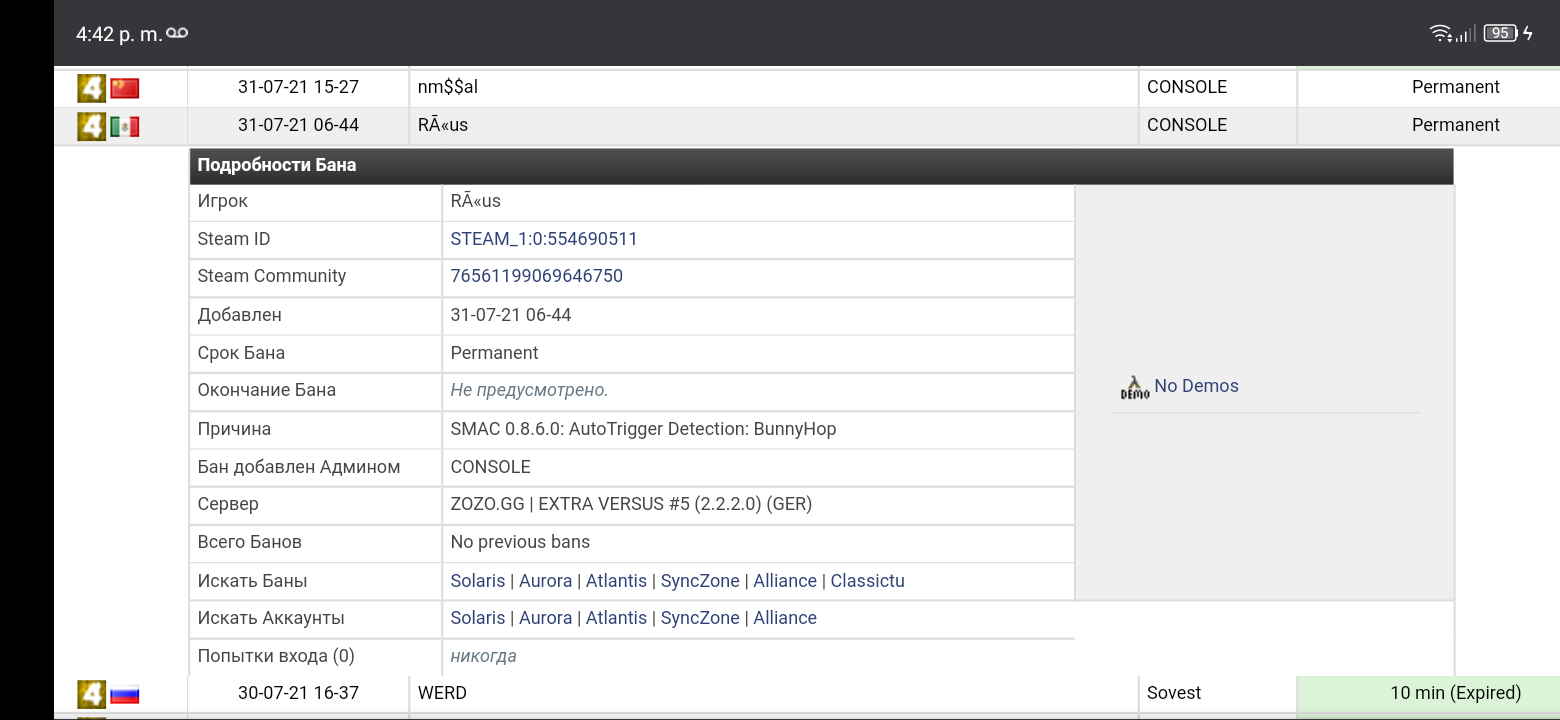Tap the battery indicator in status bar

coord(1499,33)
